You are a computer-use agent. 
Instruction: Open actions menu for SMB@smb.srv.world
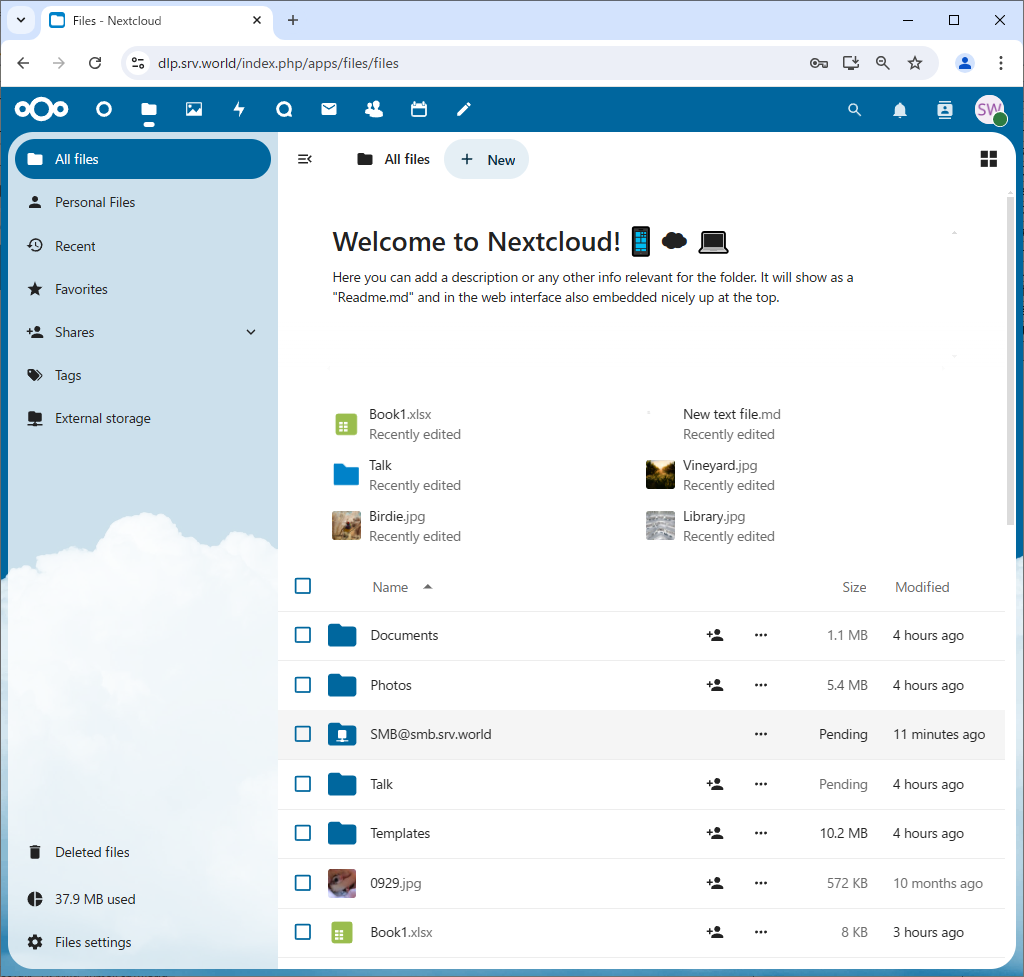click(761, 734)
